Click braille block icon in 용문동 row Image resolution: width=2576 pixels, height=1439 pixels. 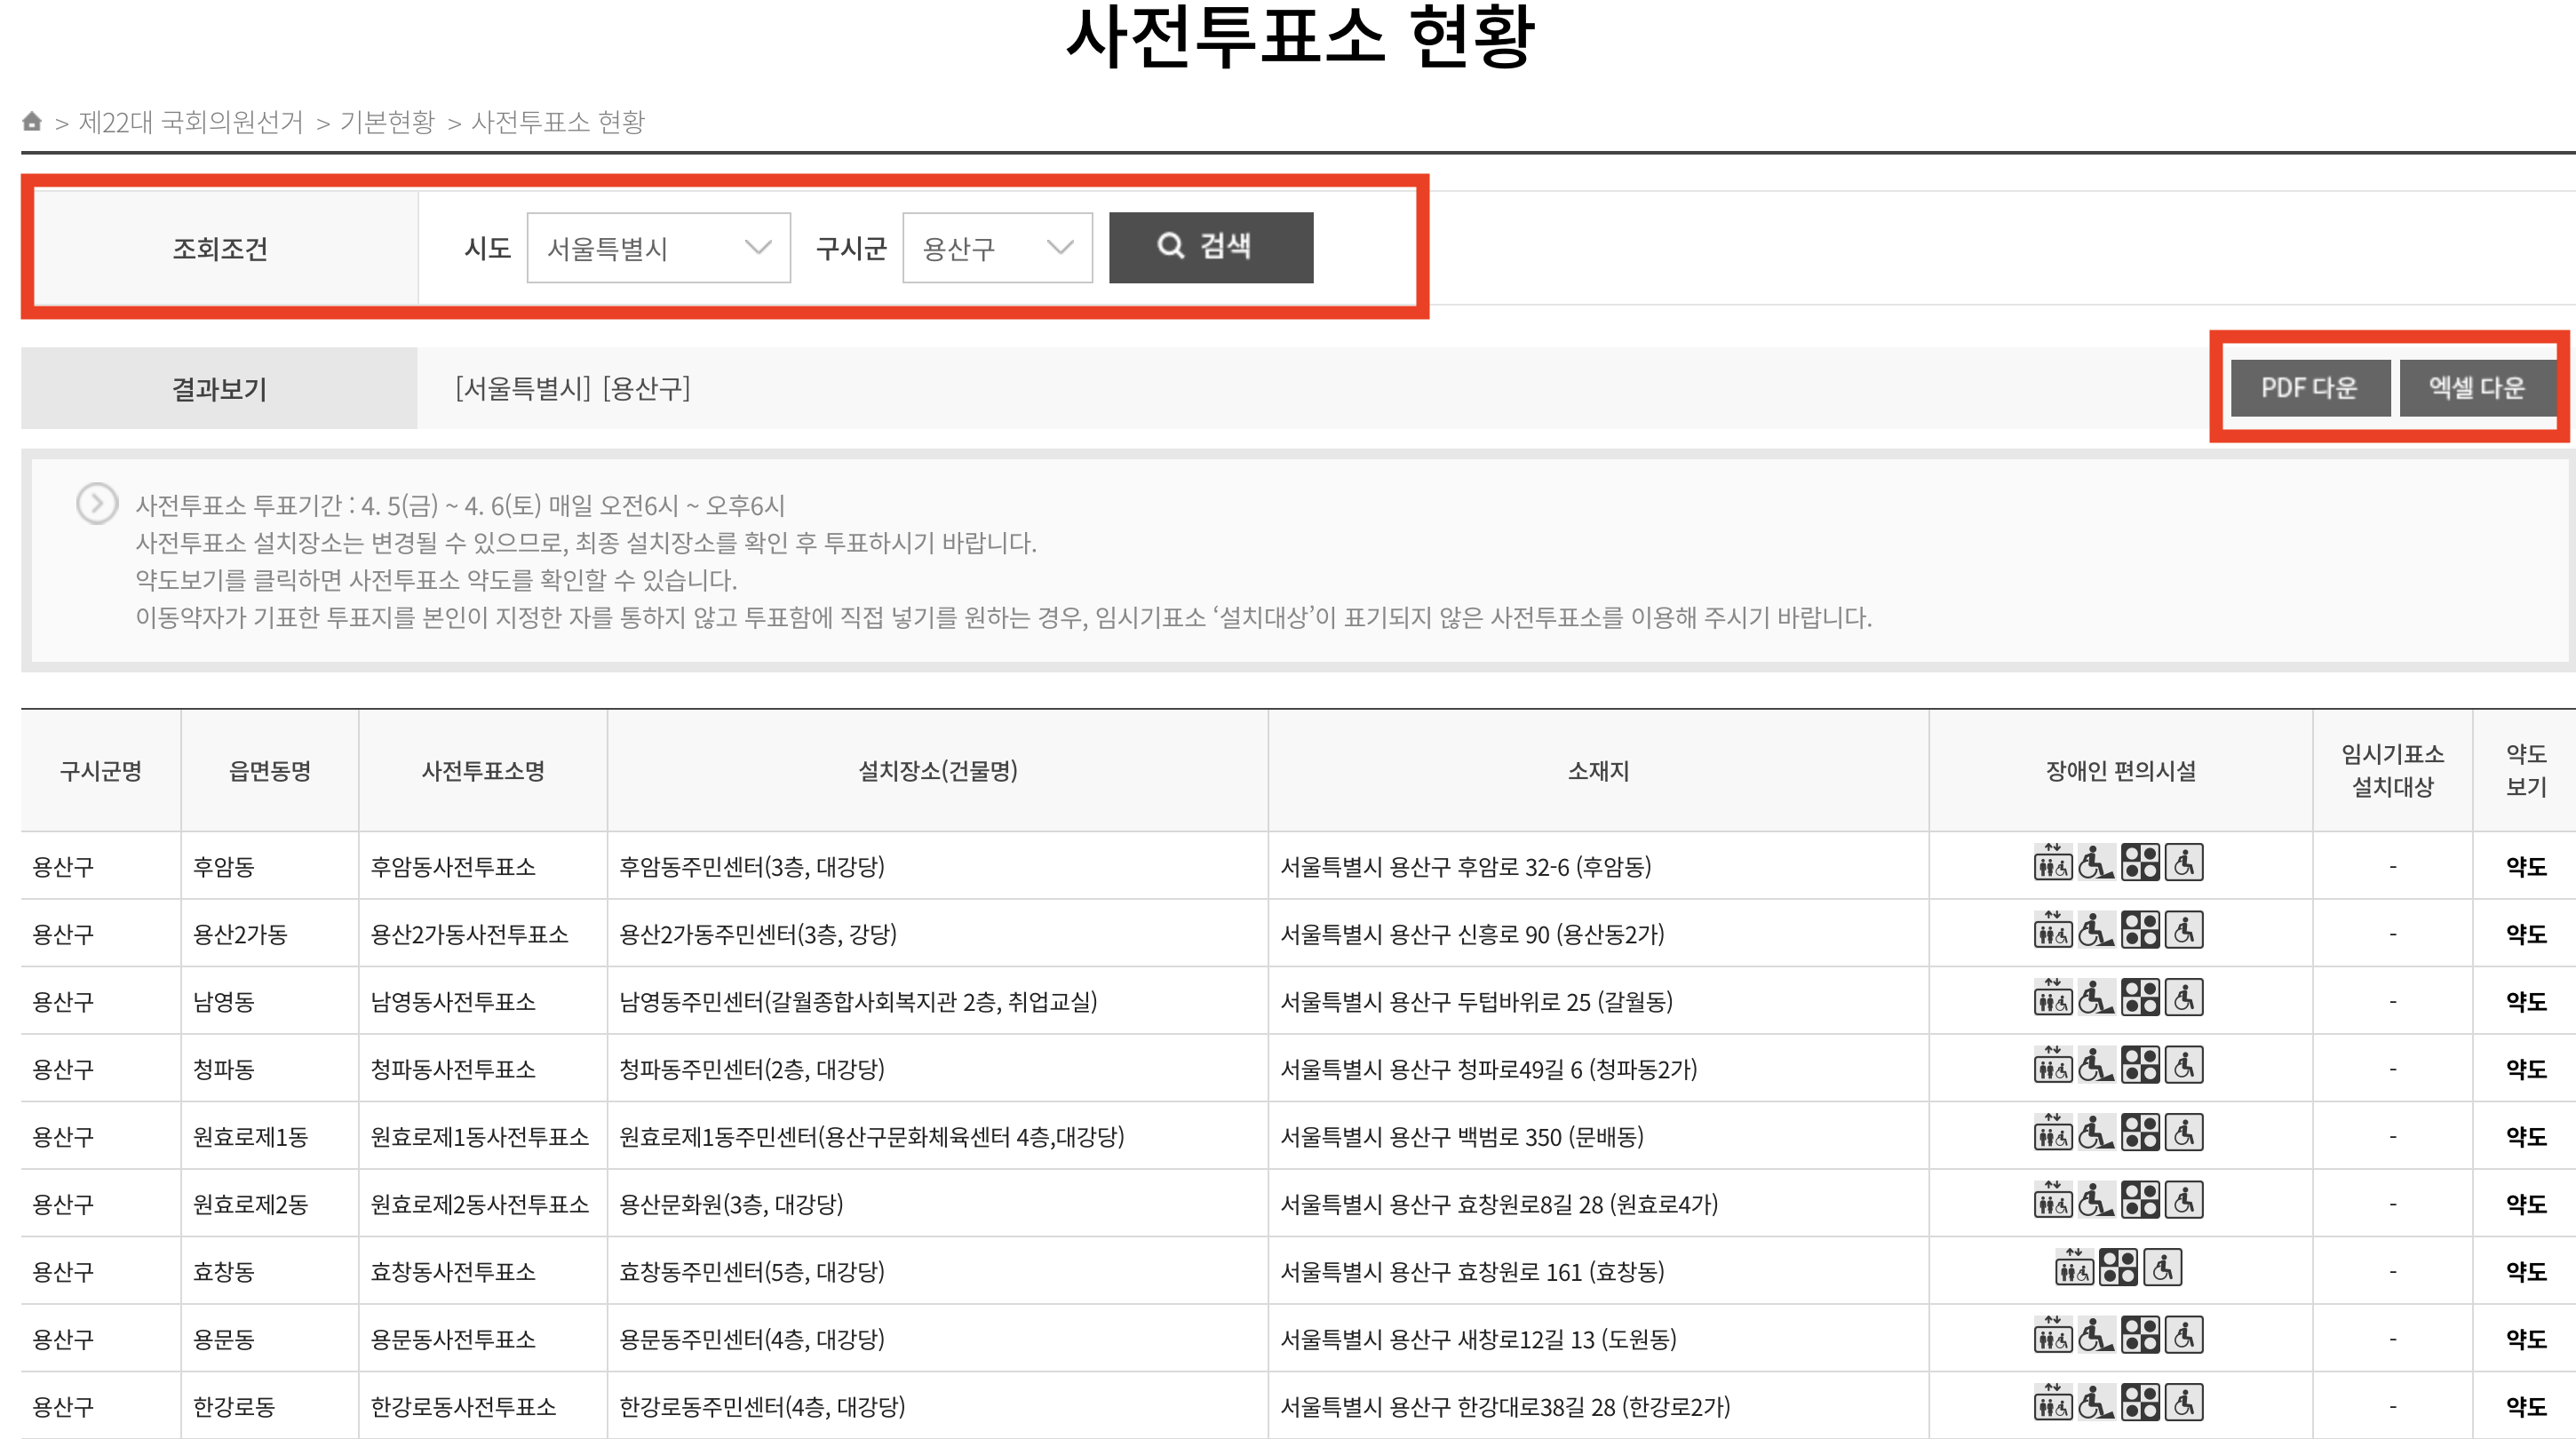(2140, 1336)
